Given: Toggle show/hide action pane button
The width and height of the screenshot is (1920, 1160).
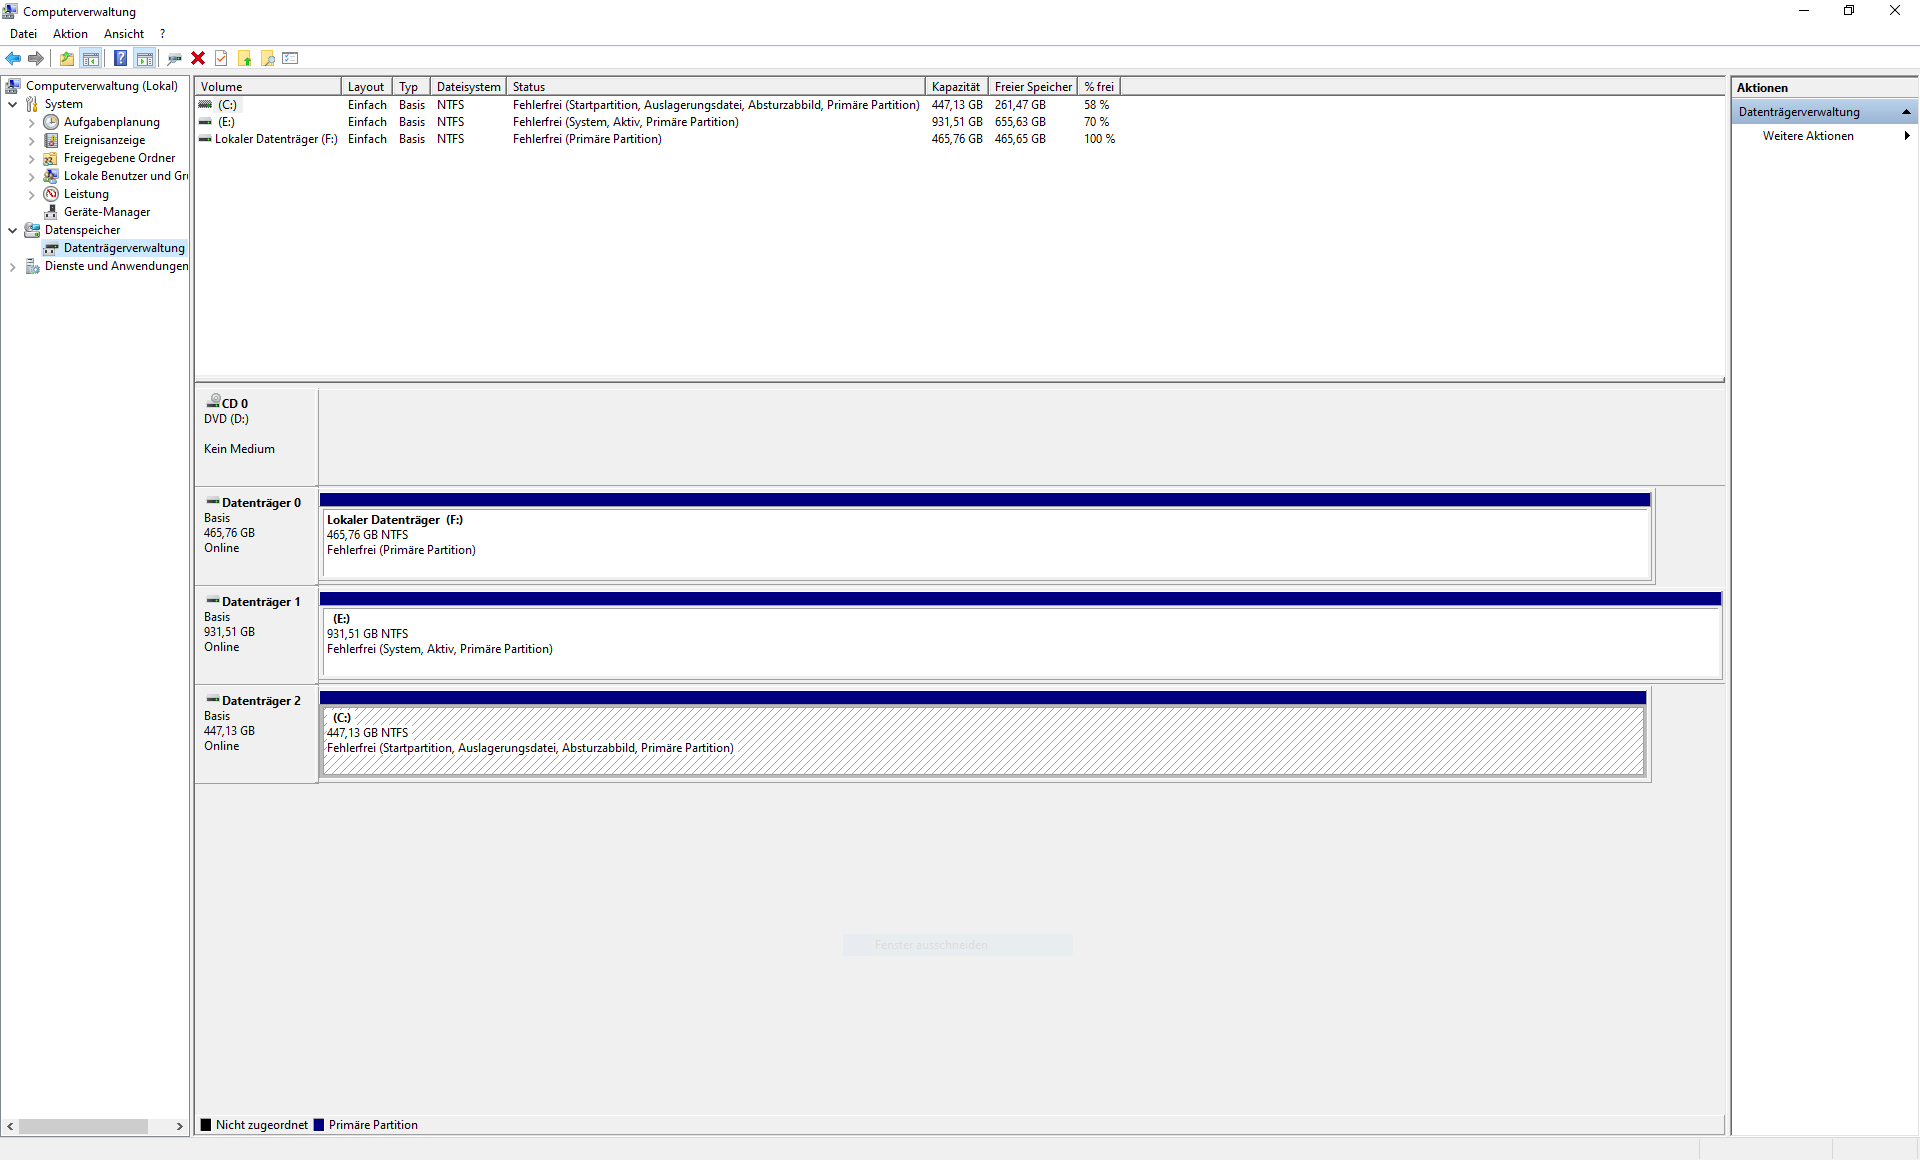Looking at the screenshot, I should click(x=145, y=58).
